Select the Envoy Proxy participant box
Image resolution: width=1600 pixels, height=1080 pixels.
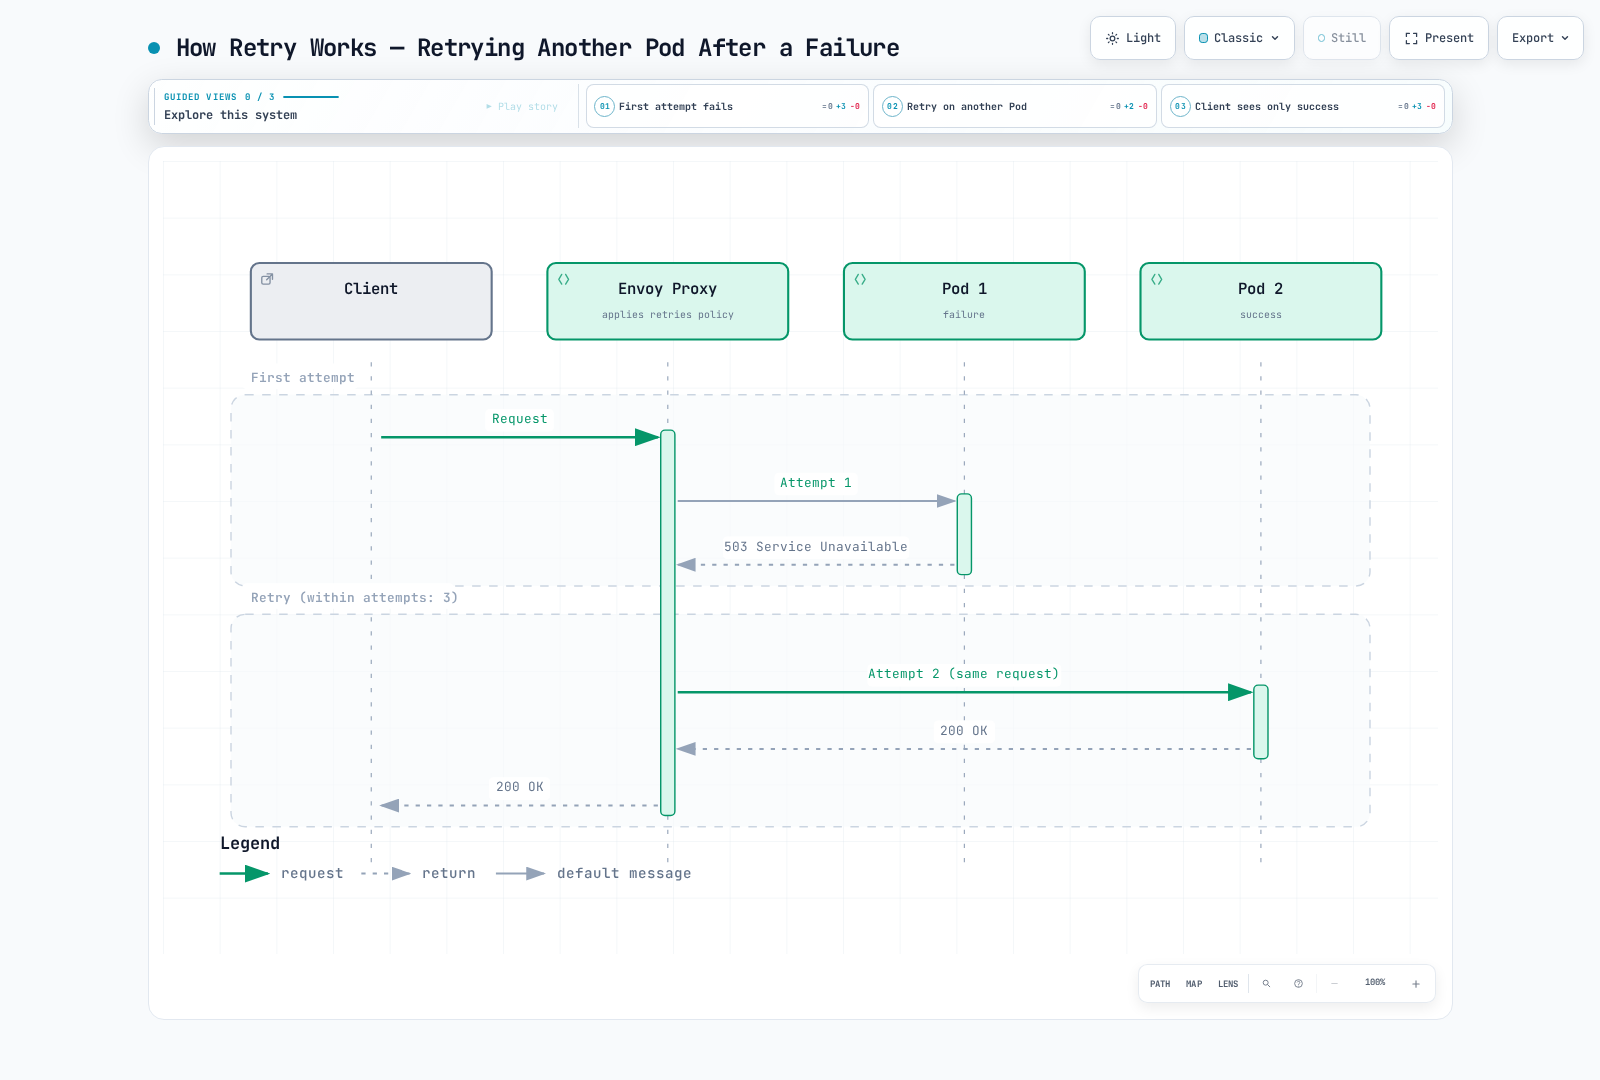668,301
